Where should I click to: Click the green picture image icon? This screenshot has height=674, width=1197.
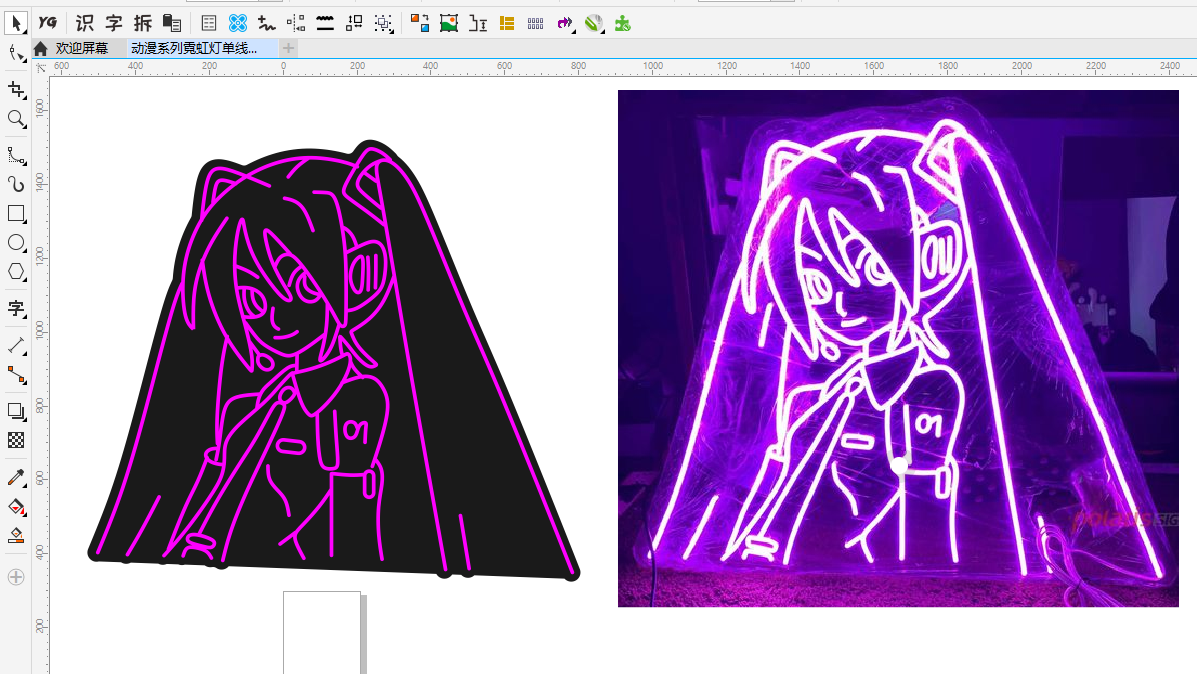tap(449, 24)
